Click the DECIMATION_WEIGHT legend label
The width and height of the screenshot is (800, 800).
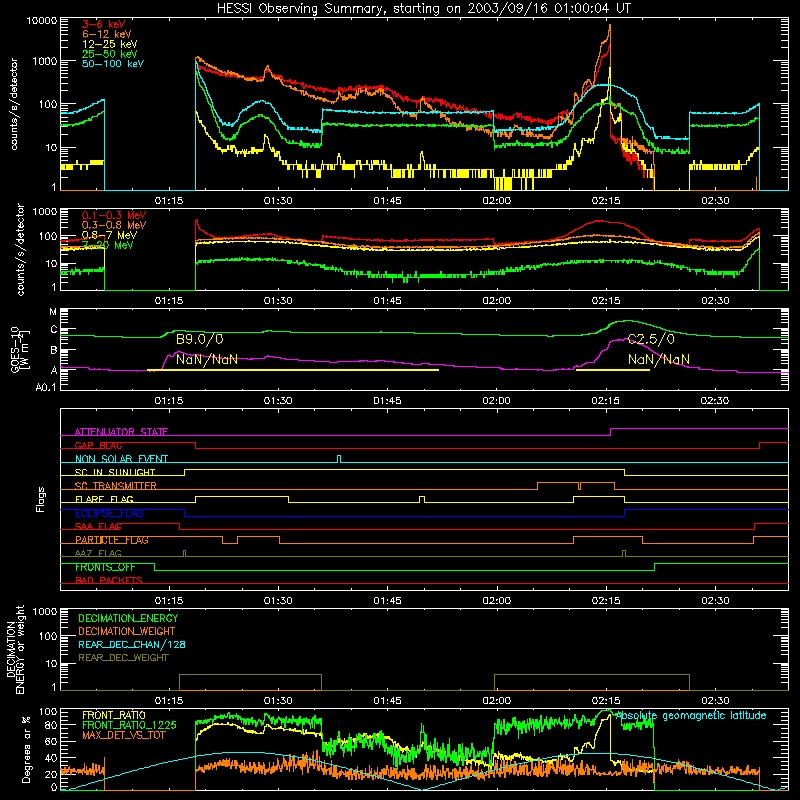coord(127,631)
